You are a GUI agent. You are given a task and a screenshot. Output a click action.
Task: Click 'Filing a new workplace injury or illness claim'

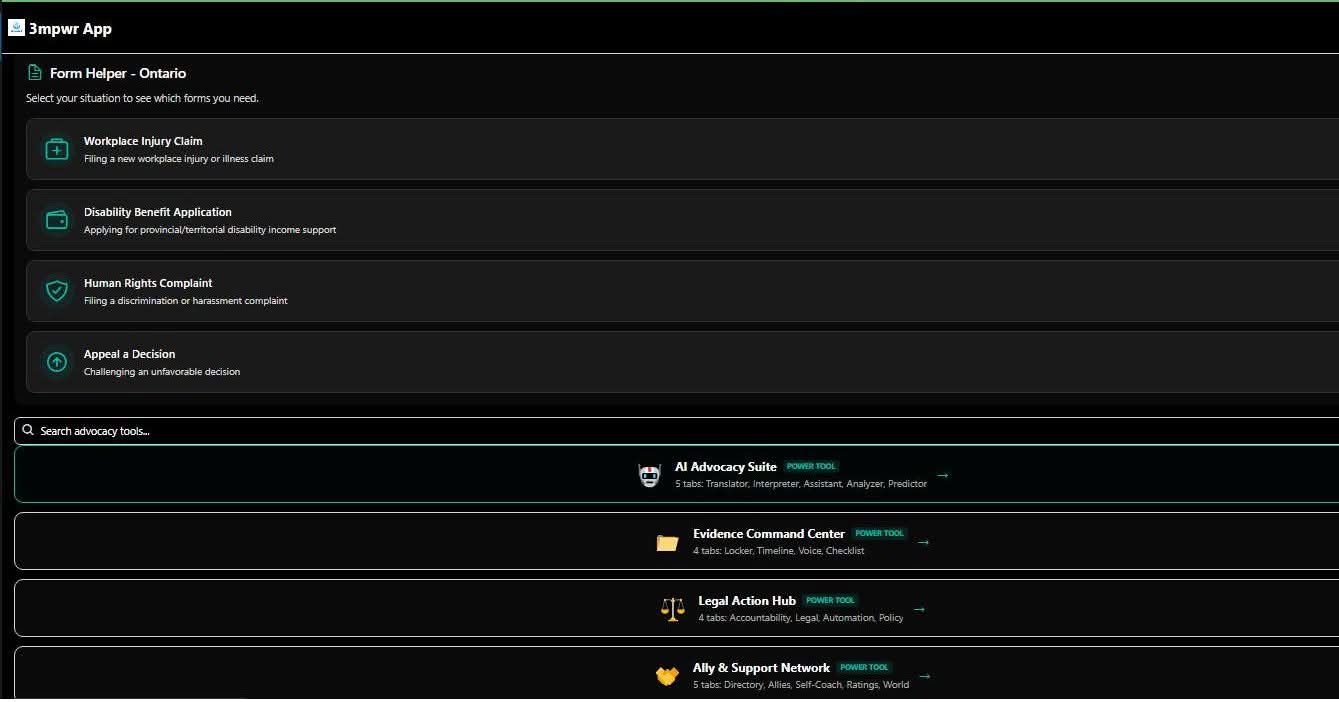[x=179, y=159]
